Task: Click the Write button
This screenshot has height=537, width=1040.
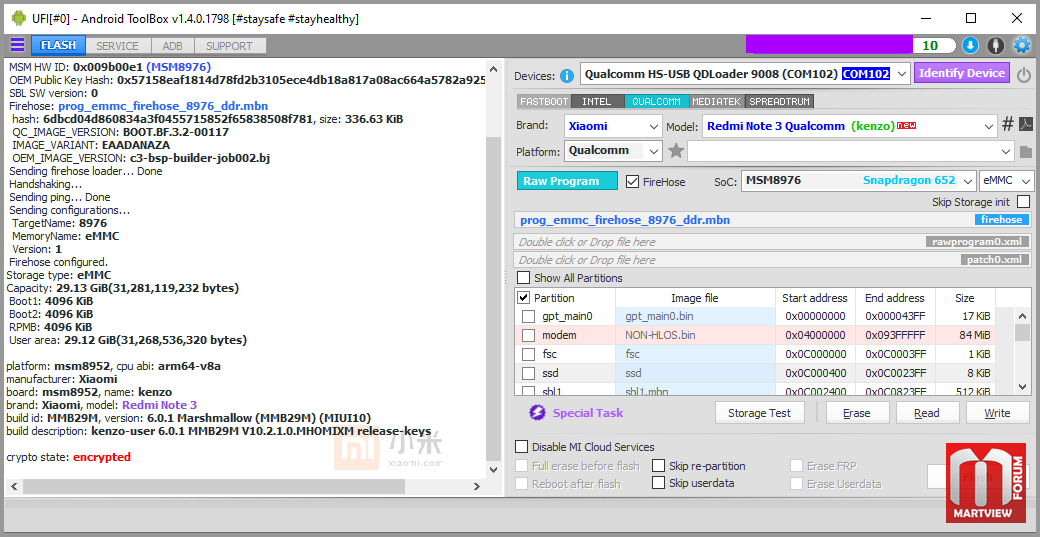Action: click(x=997, y=413)
